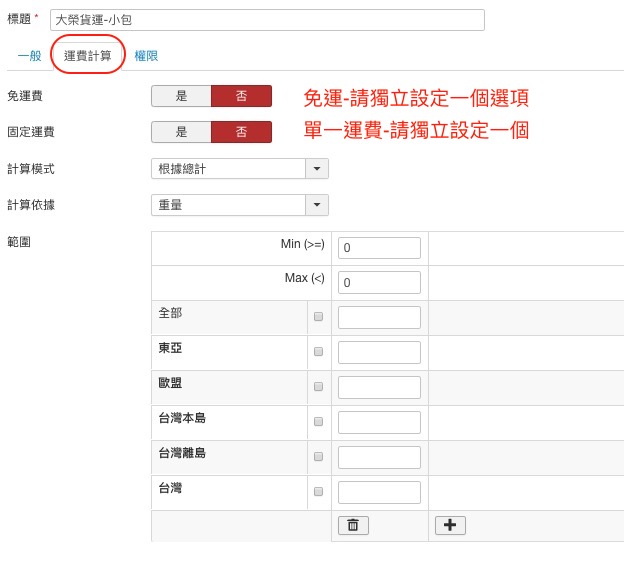Switch to the 一般 tab
Screen dimensions: 624x562
(x=29, y=56)
